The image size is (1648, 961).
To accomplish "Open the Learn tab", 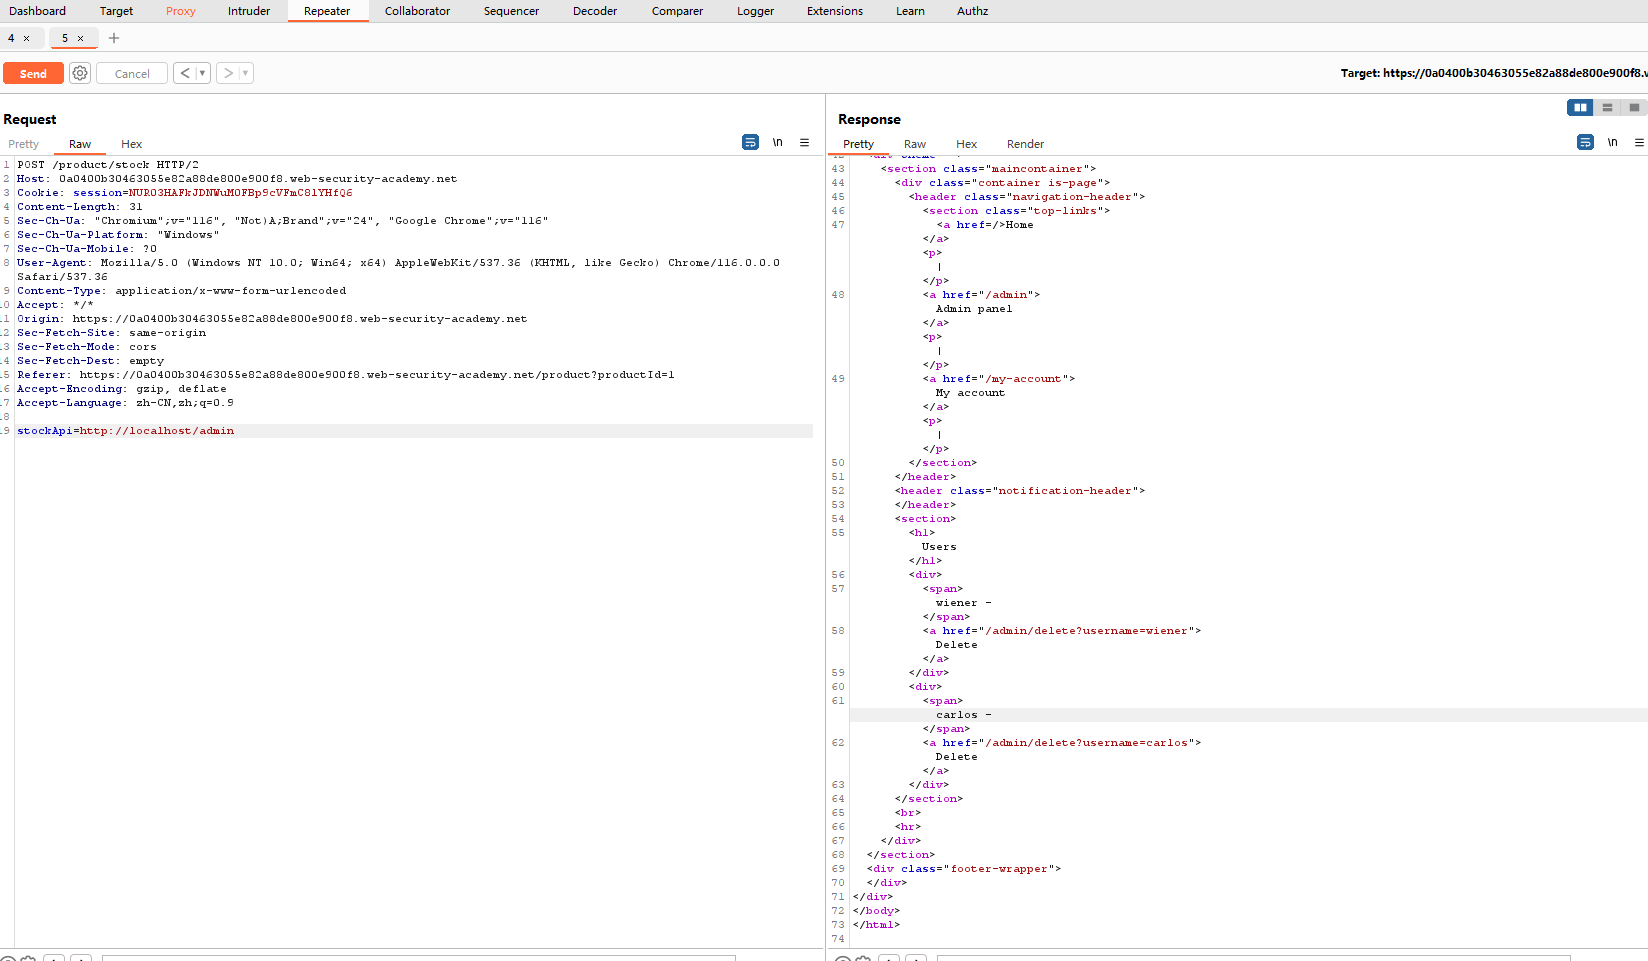I will 910,11.
